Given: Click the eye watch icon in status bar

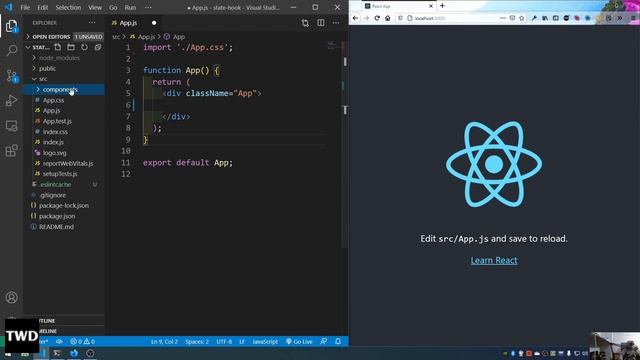Looking at the screenshot, I should pyautogui.click(x=59, y=342).
